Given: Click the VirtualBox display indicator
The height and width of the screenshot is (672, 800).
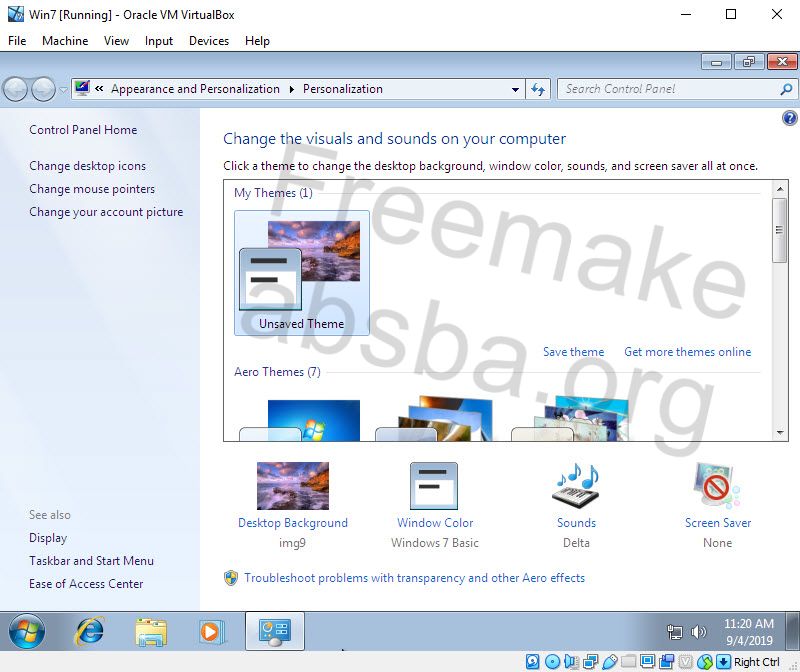Looking at the screenshot, I should click(647, 662).
